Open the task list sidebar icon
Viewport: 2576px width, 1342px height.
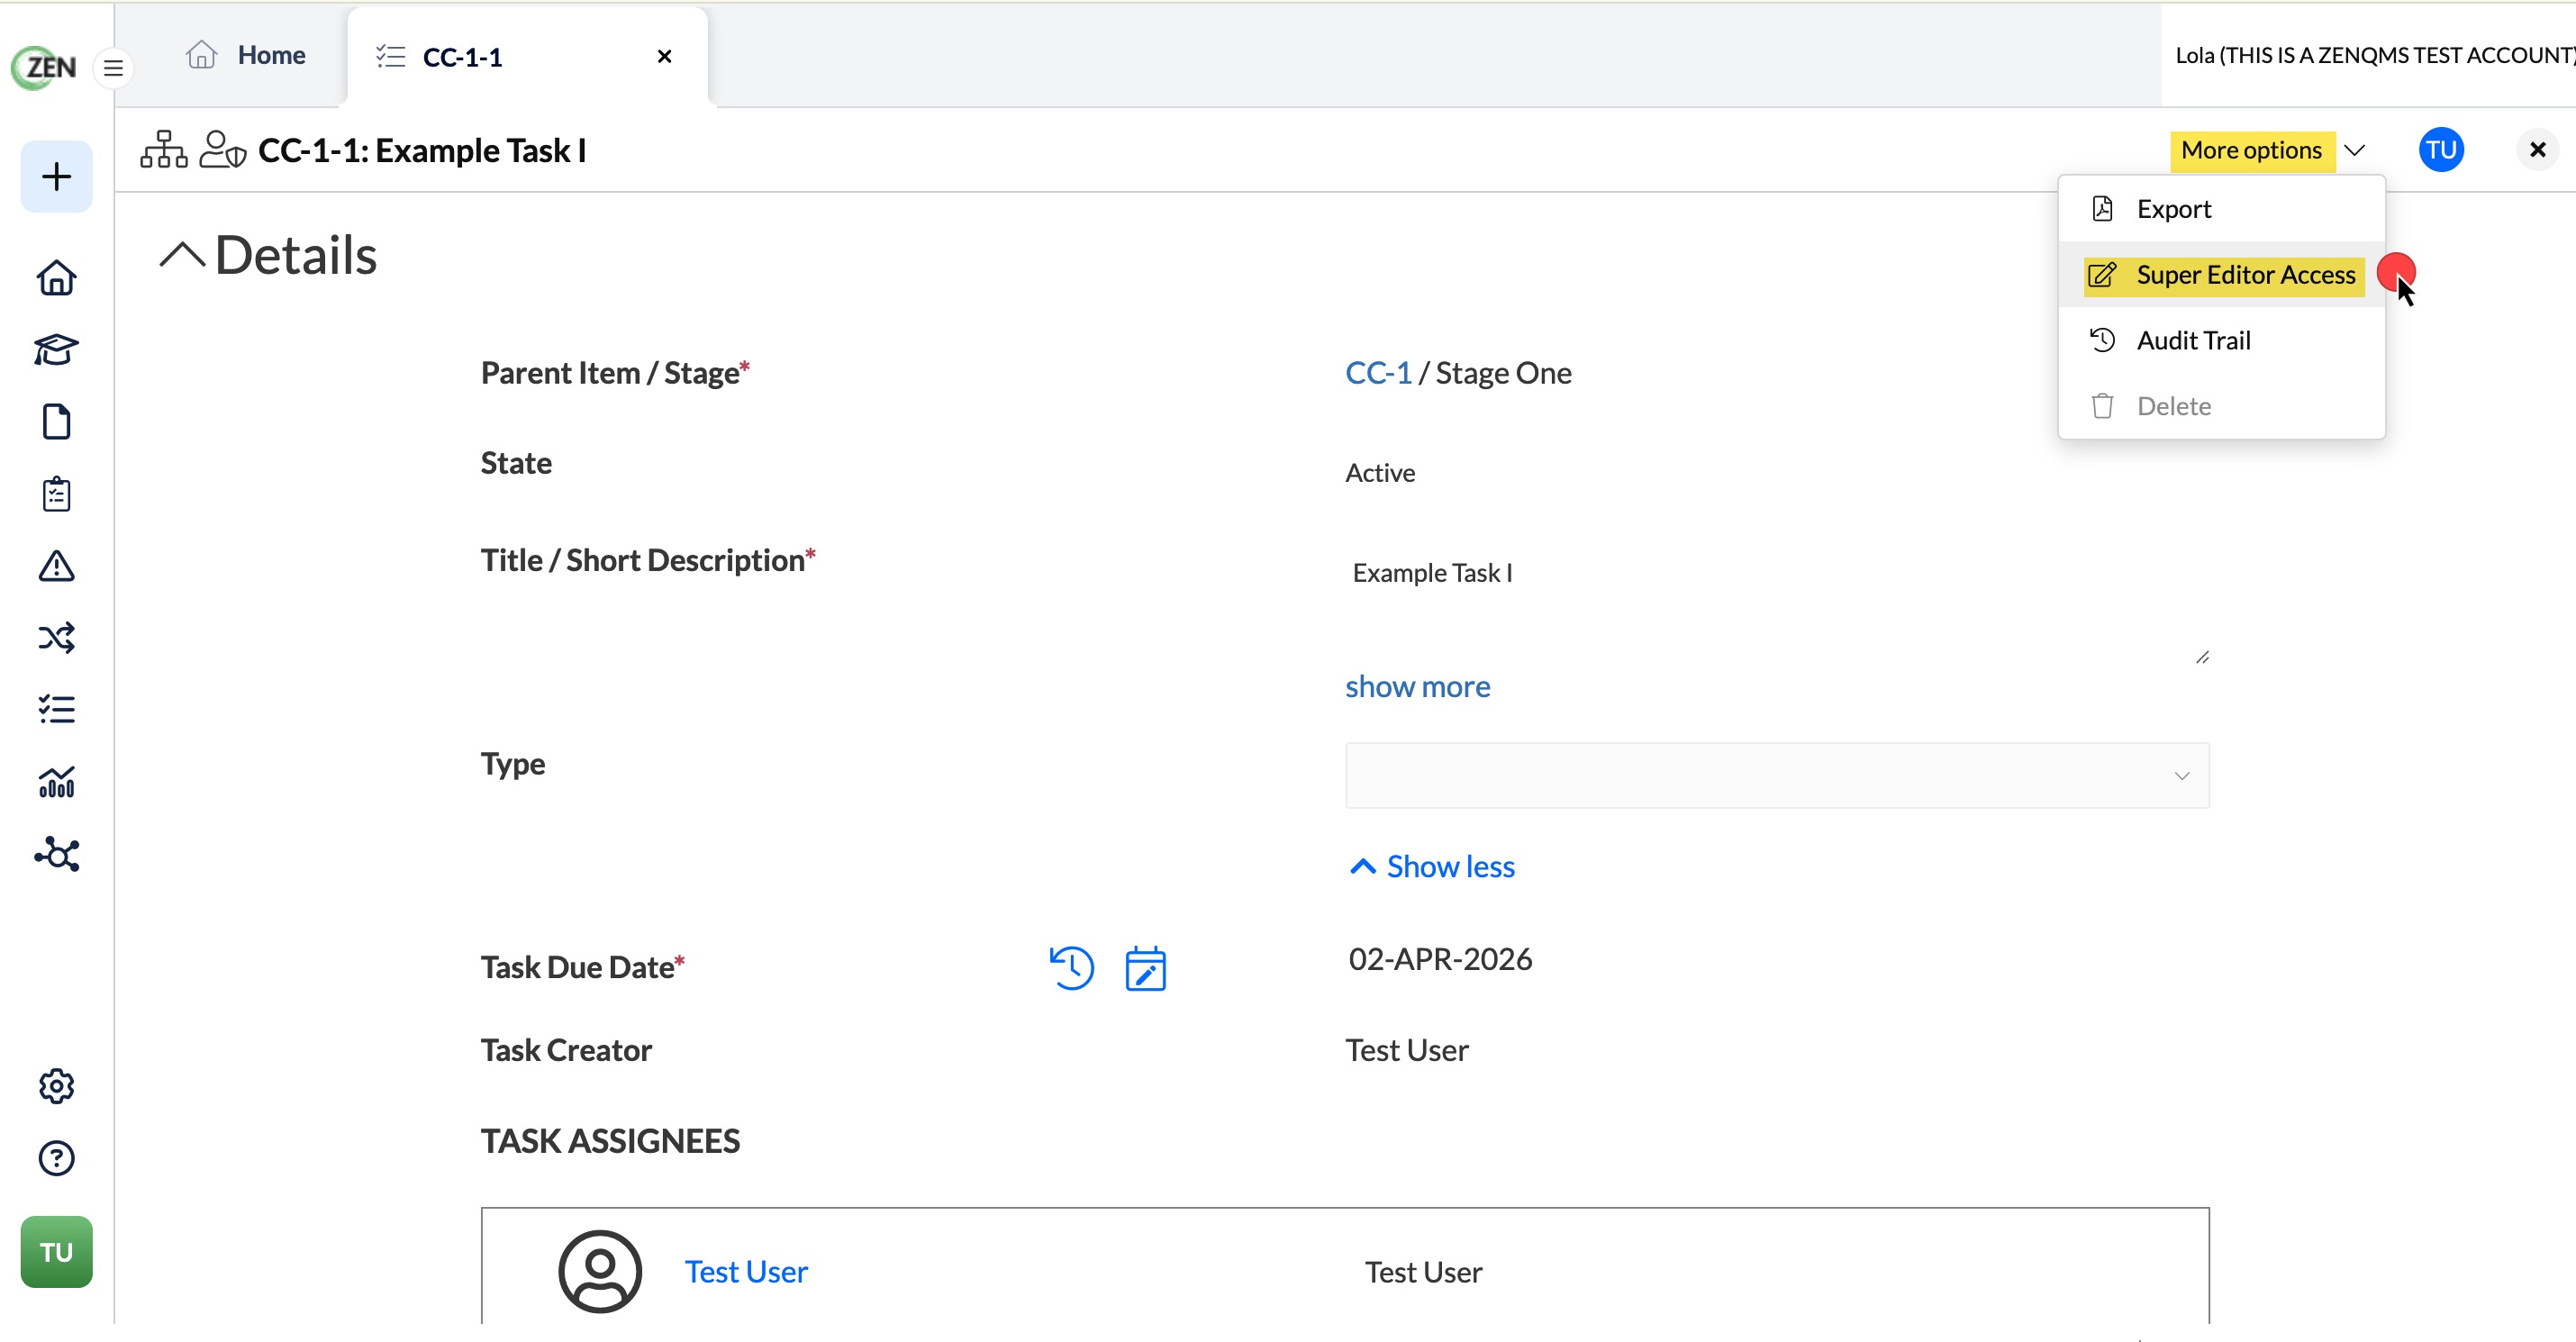(56, 709)
